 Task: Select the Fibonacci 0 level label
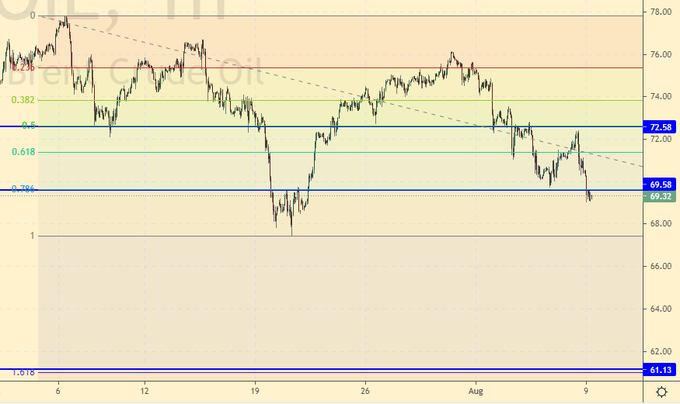[x=32, y=16]
